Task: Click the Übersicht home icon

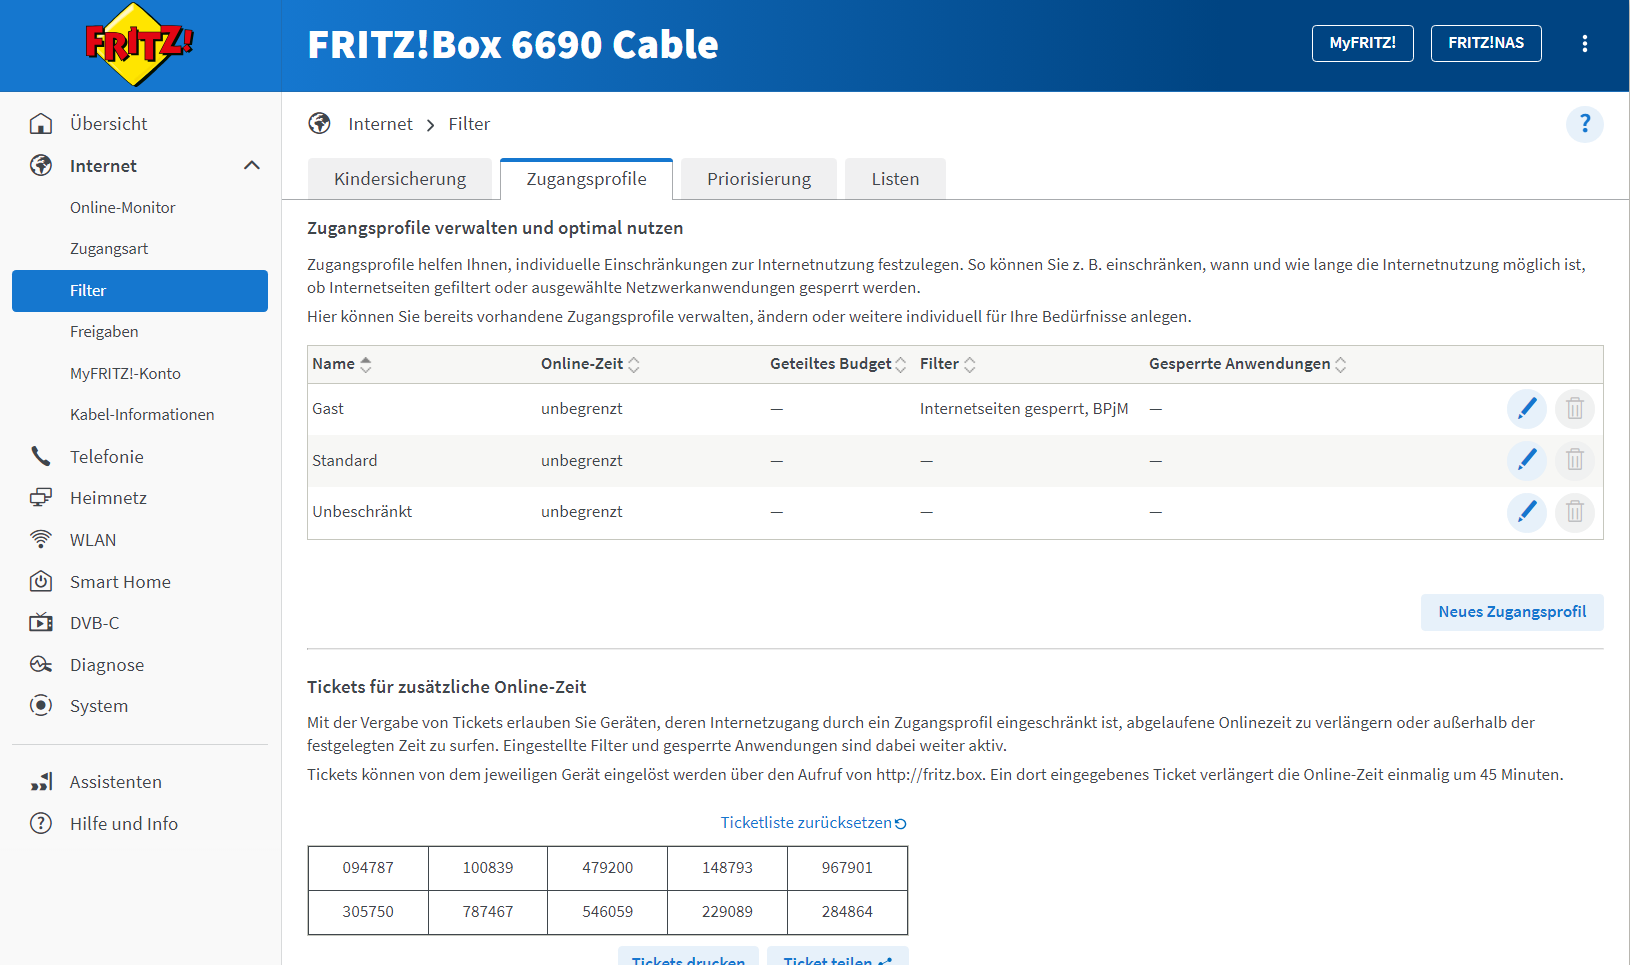Action: click(x=41, y=123)
